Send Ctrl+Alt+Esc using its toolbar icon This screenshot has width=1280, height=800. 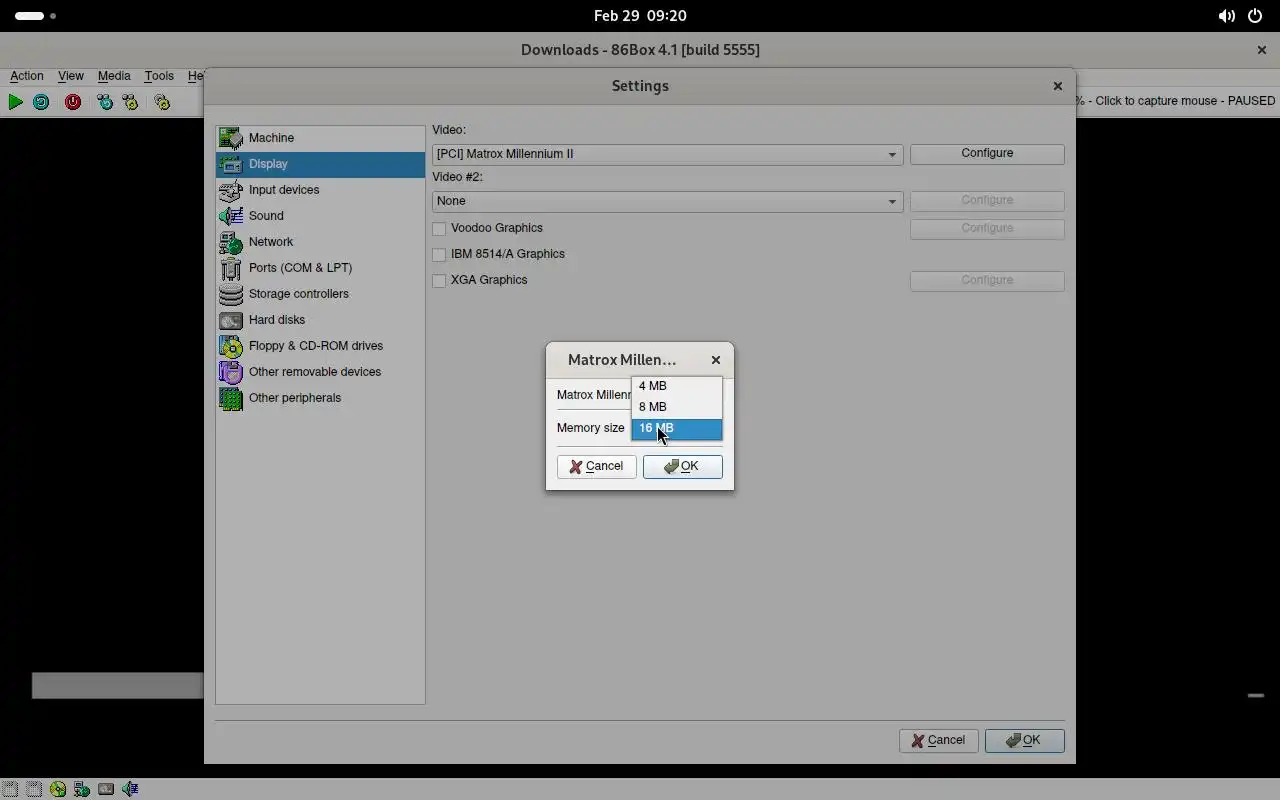coord(130,102)
